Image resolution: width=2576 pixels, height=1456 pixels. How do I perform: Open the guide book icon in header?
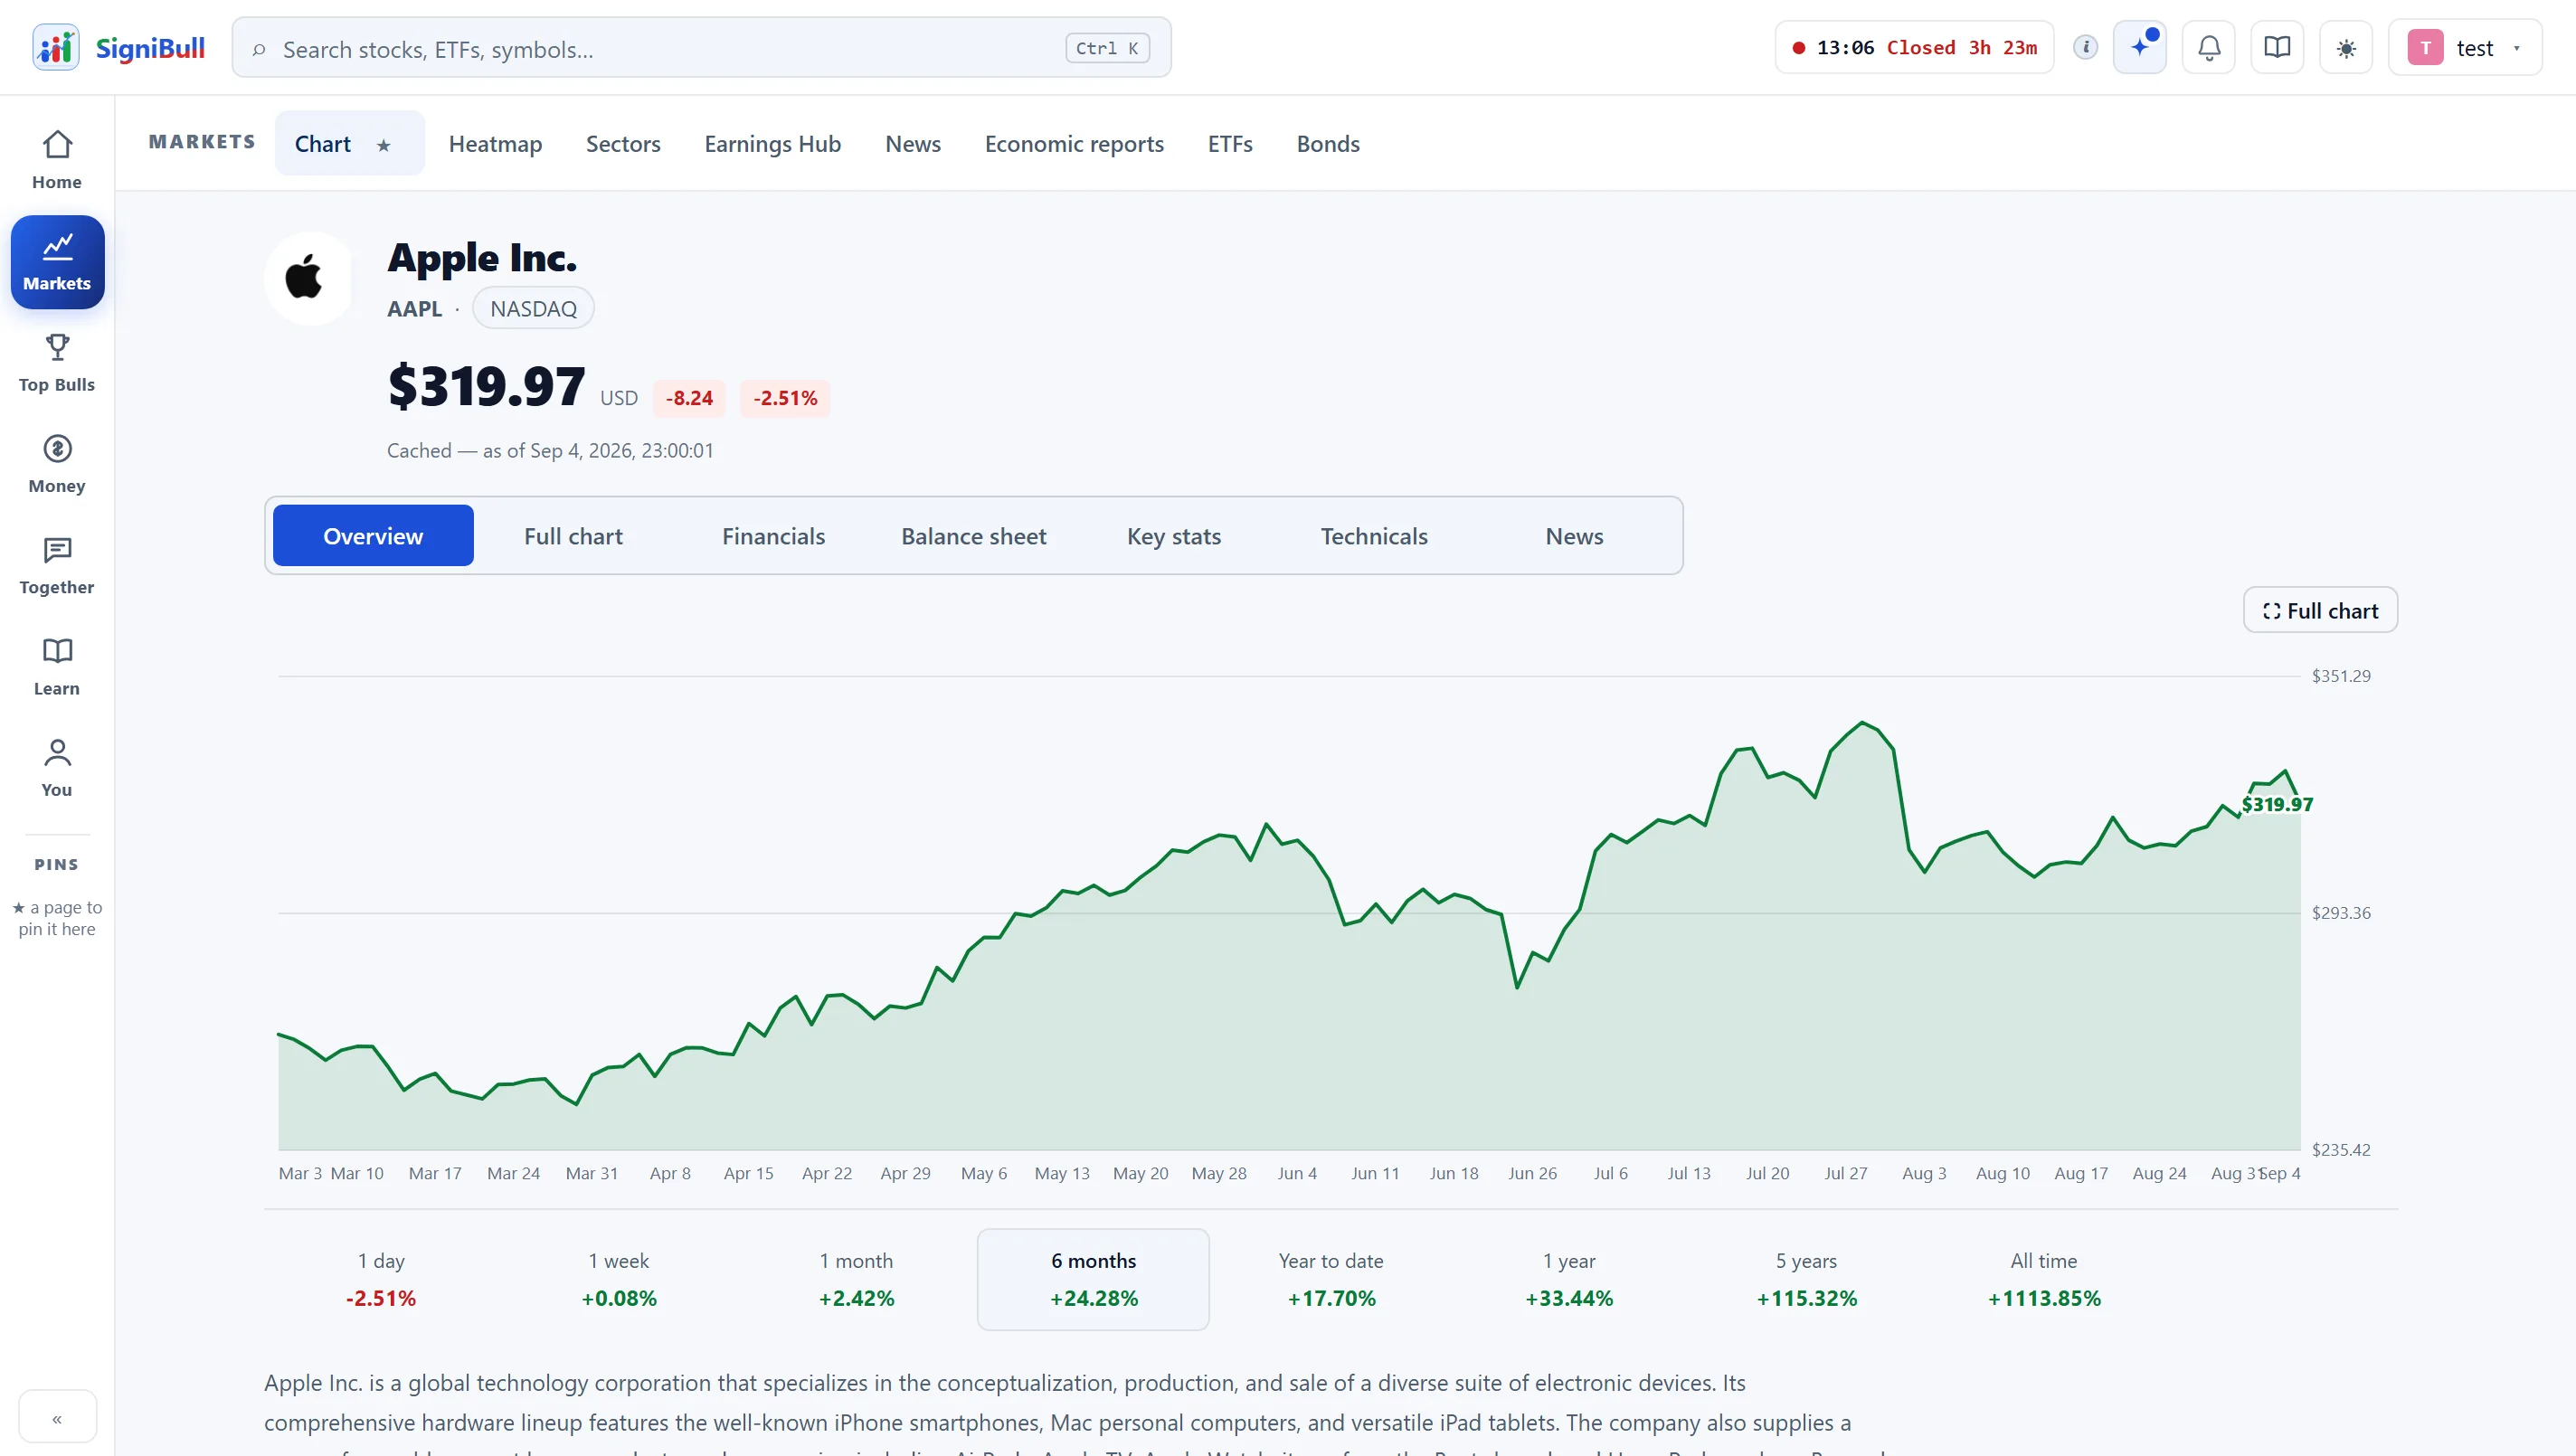(2277, 47)
